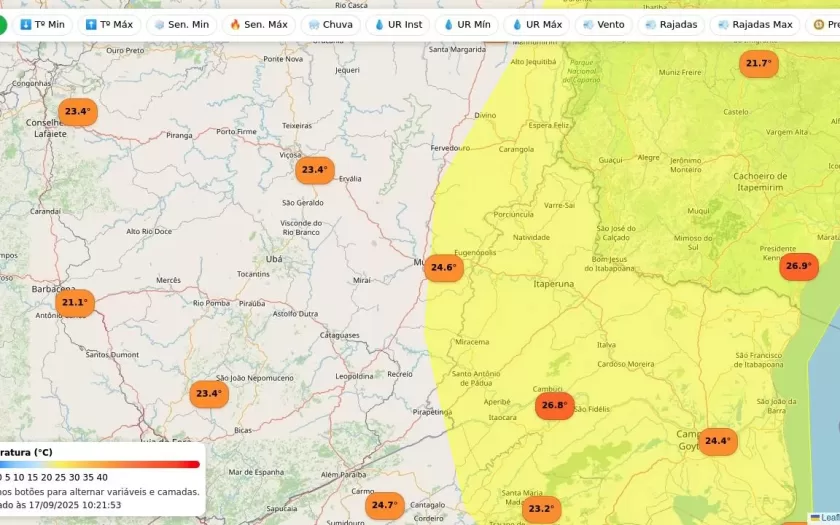Select the 23.4° marker near Viçosa

(314, 170)
